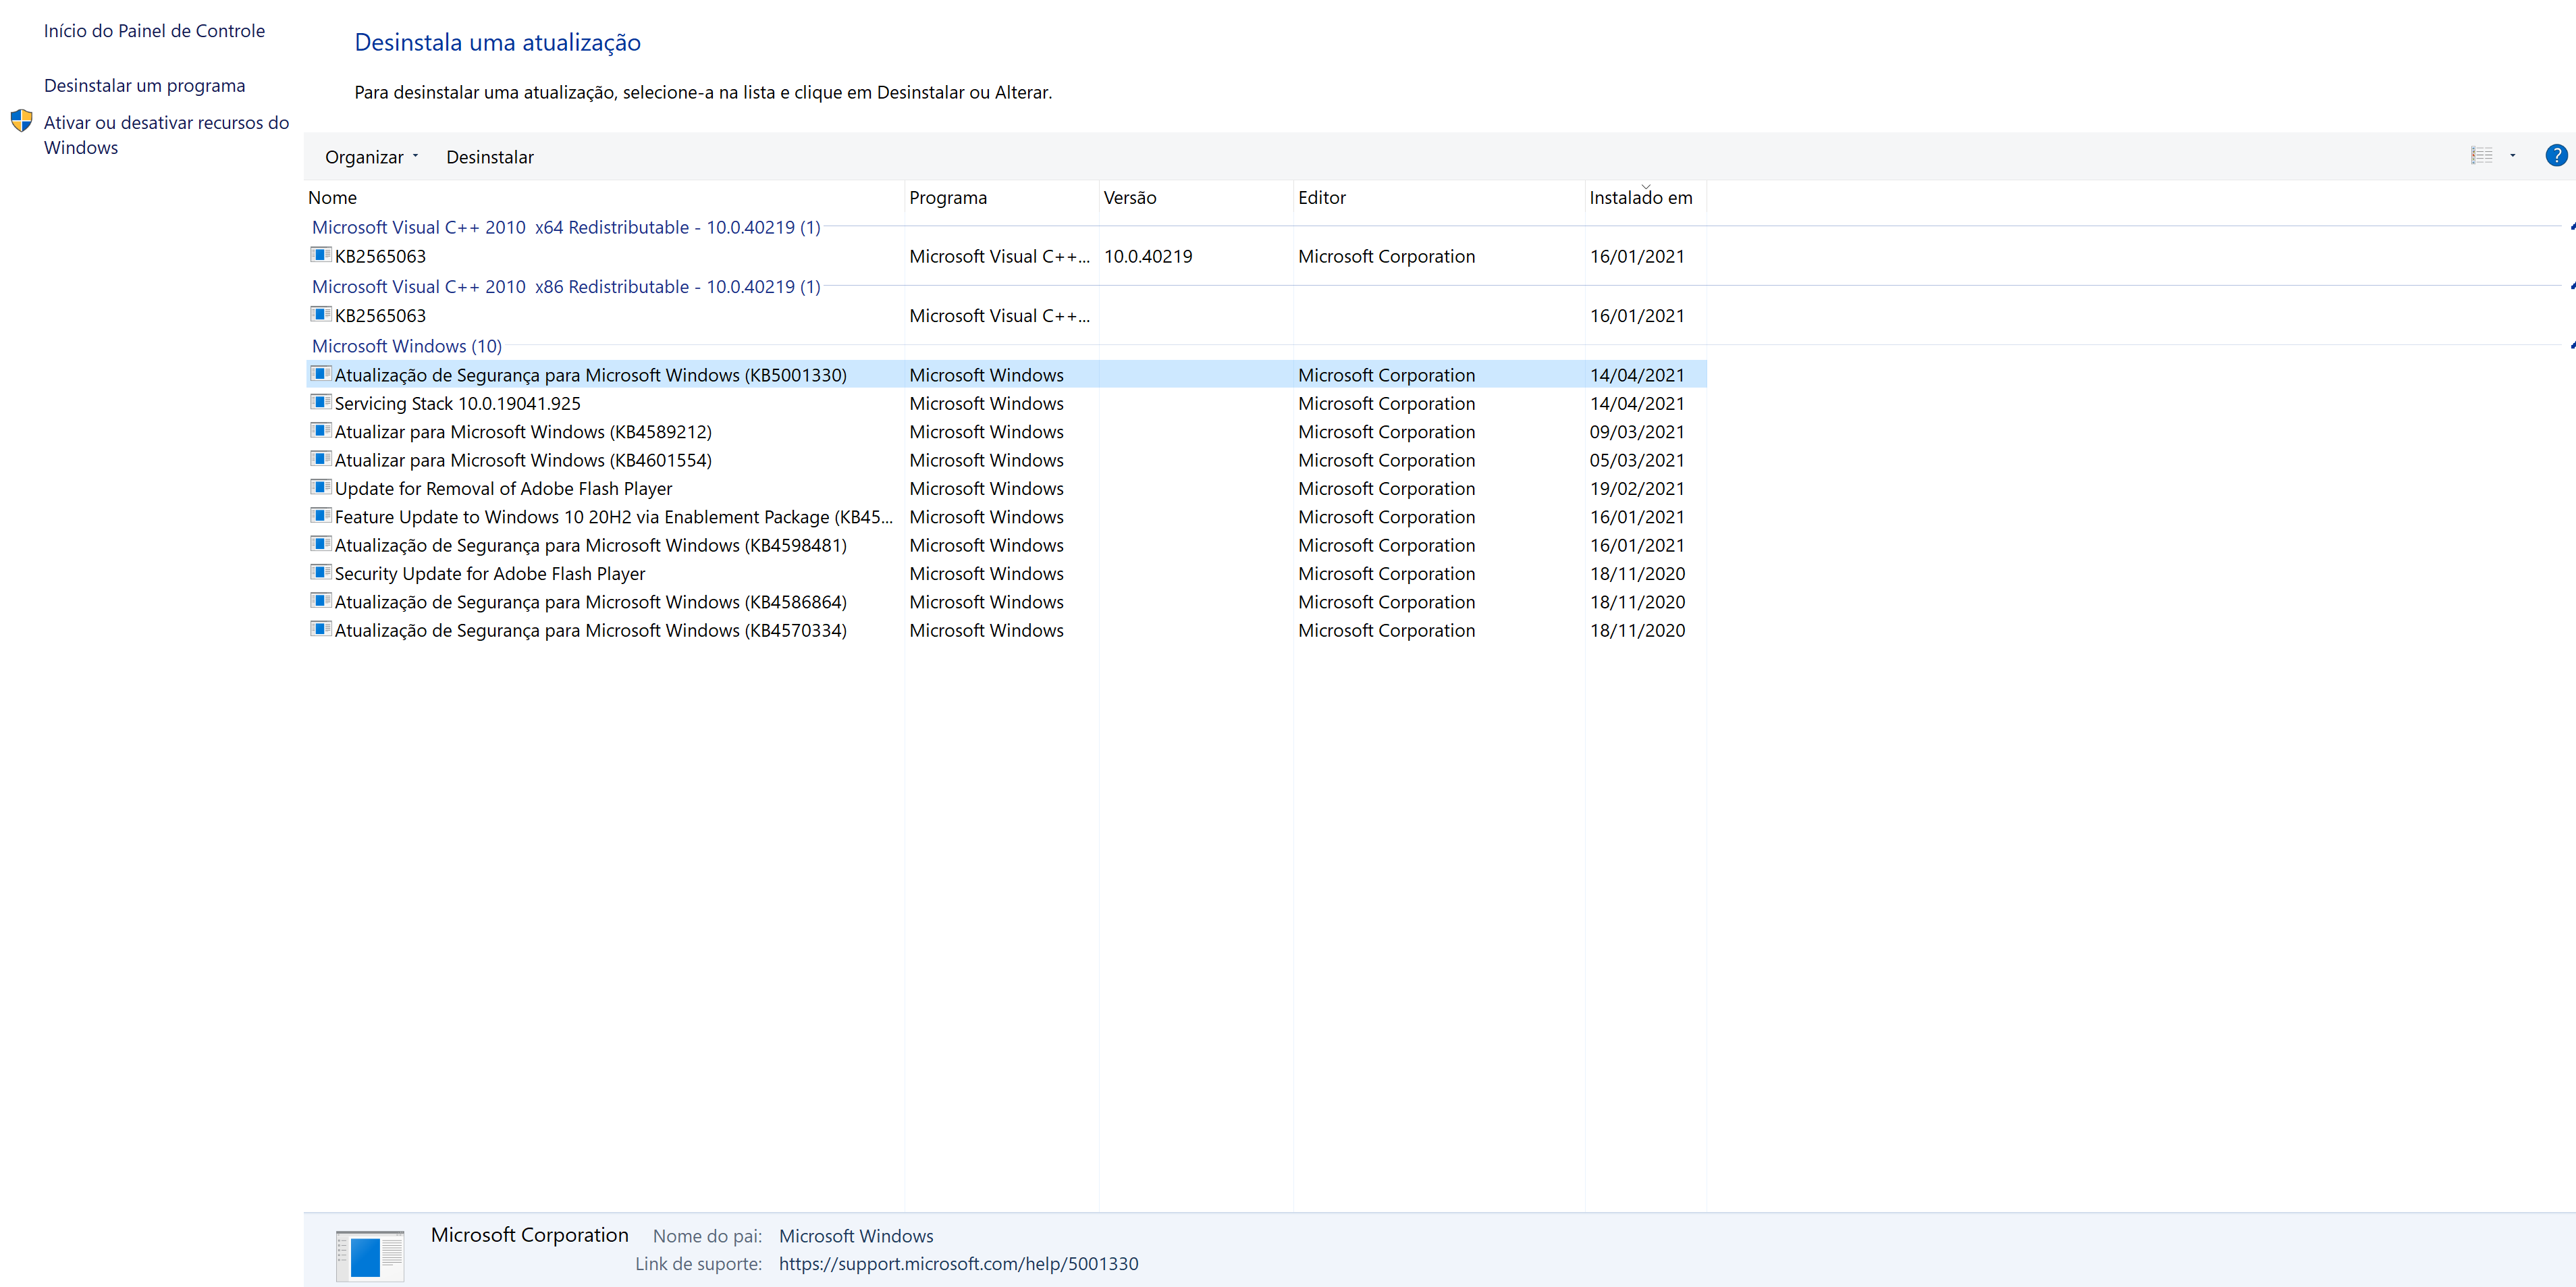The image size is (2576, 1287).
Task: Click icon of Security Update for Adobe Flash Player
Action: tap(320, 572)
